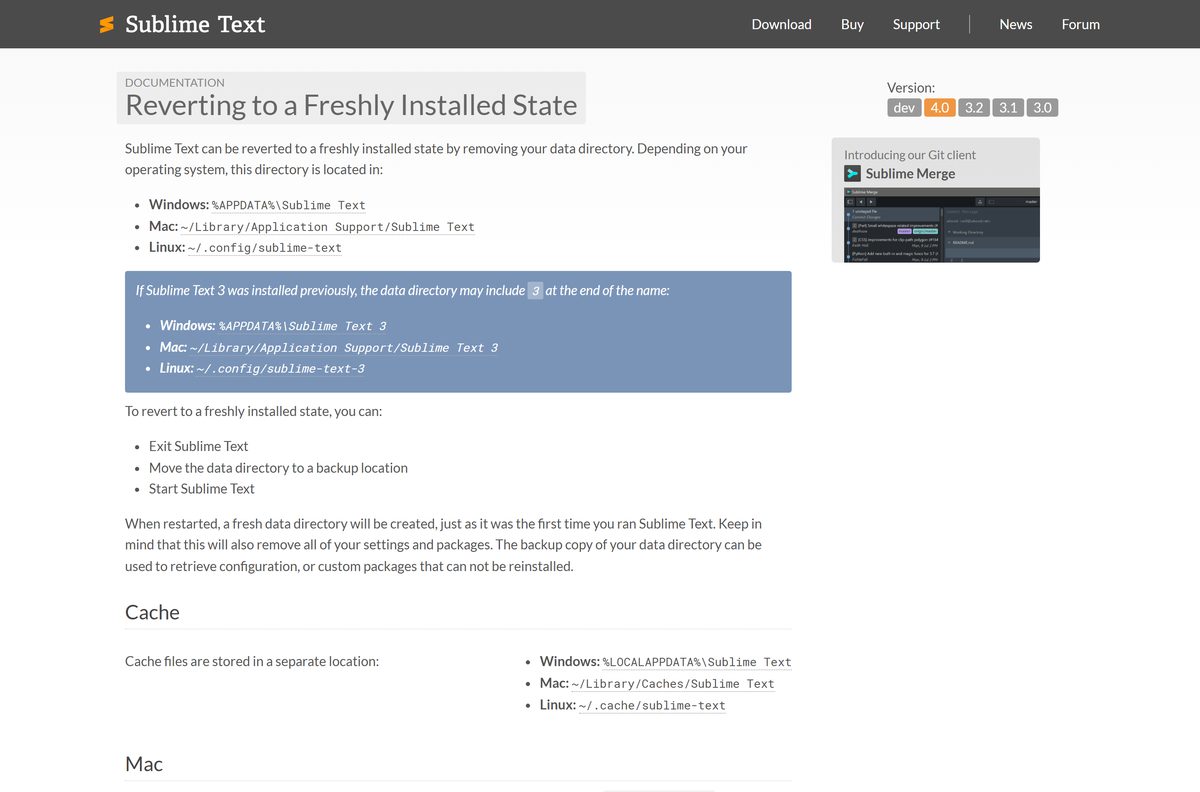
Task: Visit the Forum link
Action: (1080, 24)
